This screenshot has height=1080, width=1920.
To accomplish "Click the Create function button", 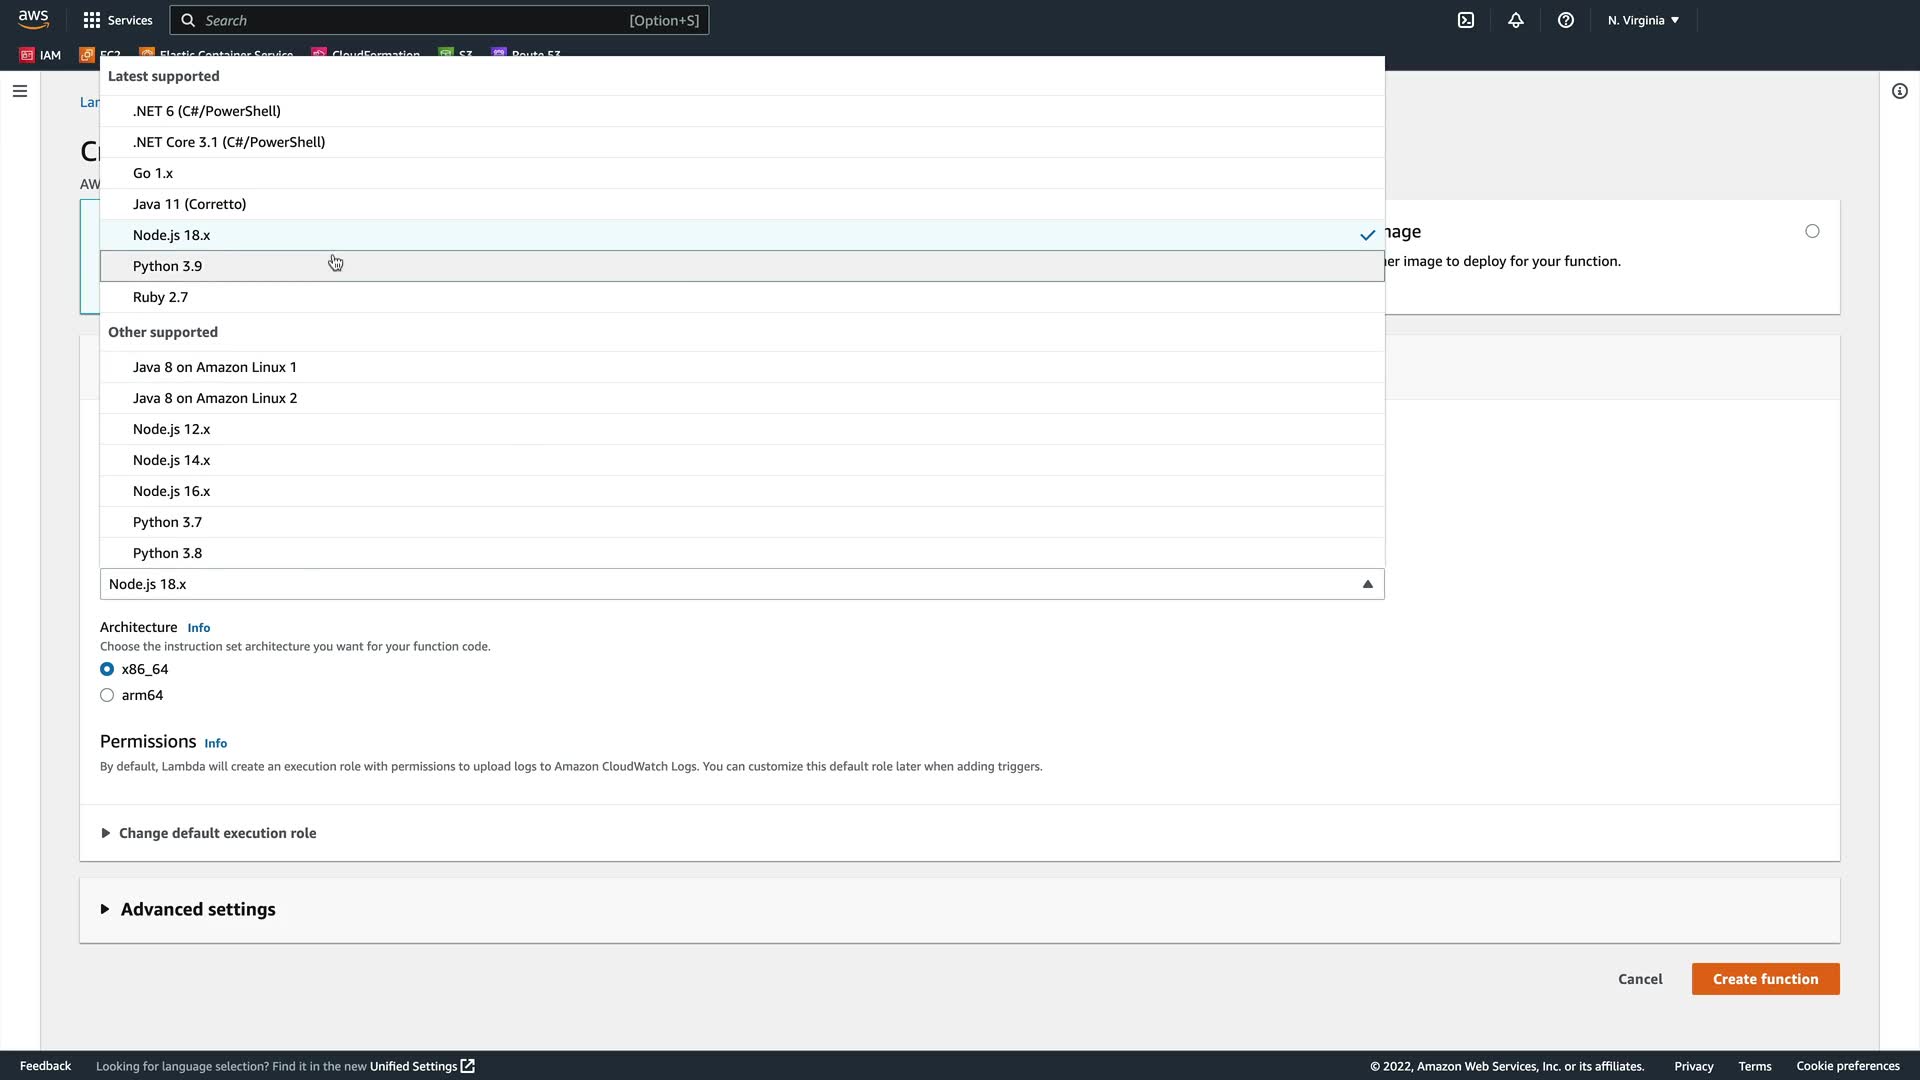I will coord(1765,979).
